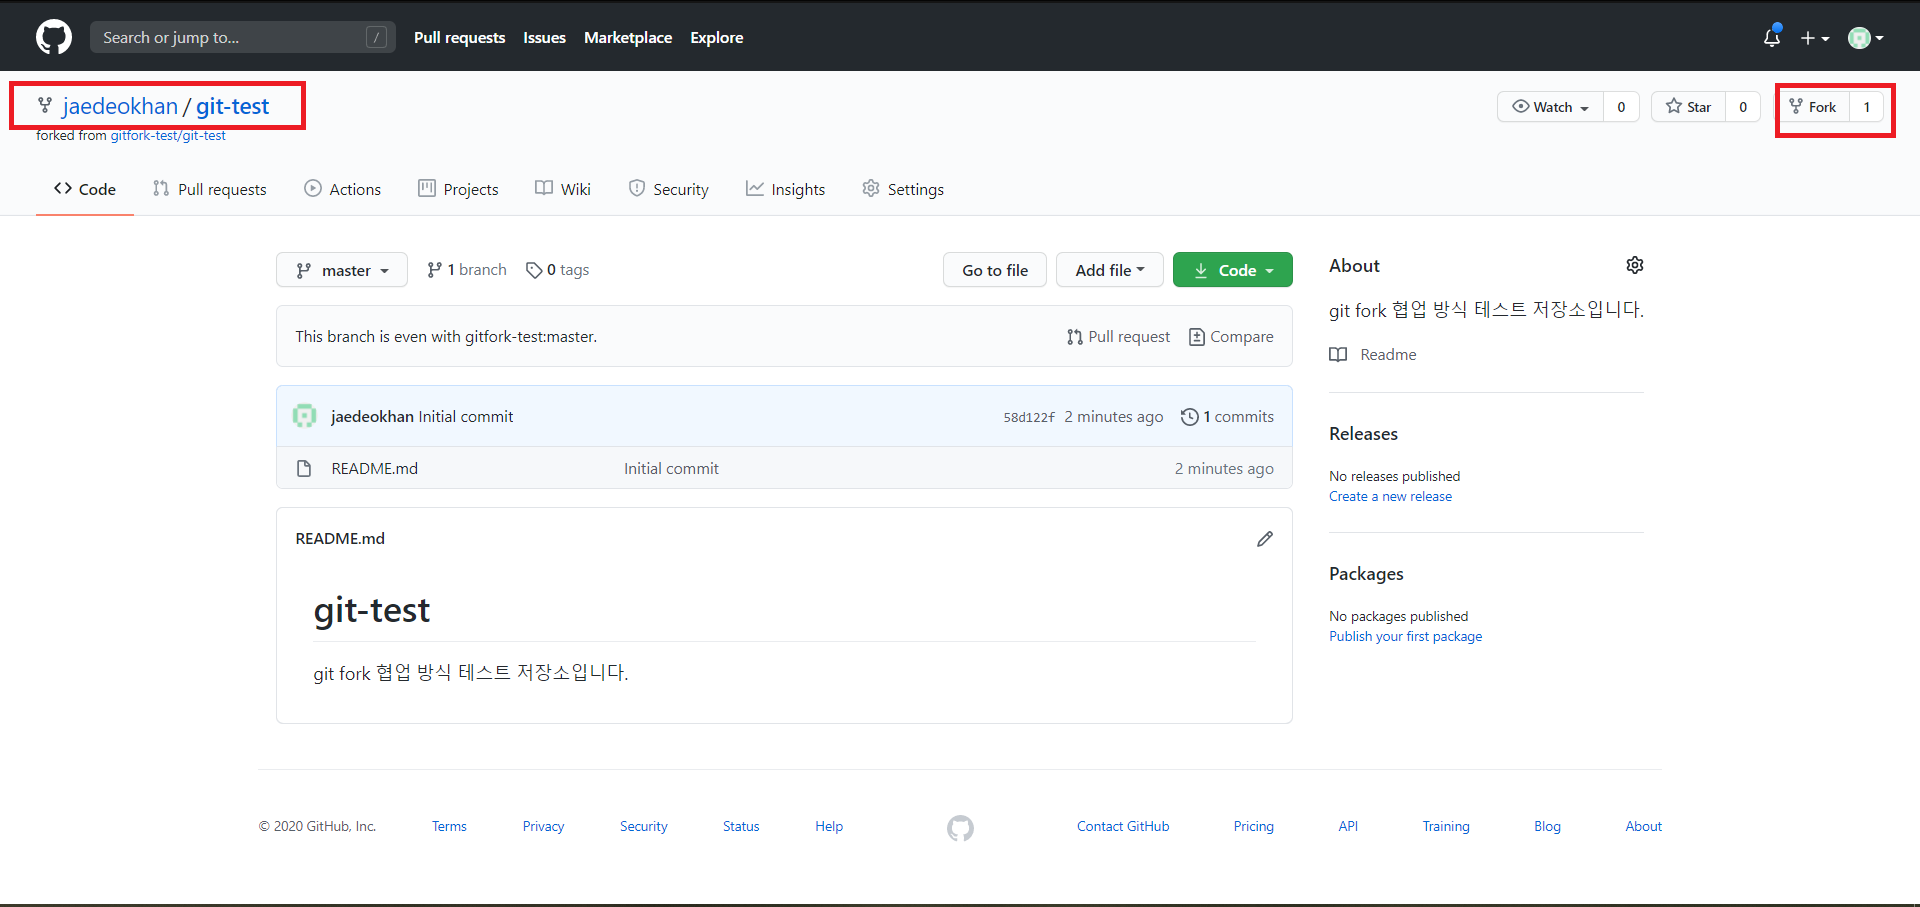Open the Status footer link

tap(741, 826)
